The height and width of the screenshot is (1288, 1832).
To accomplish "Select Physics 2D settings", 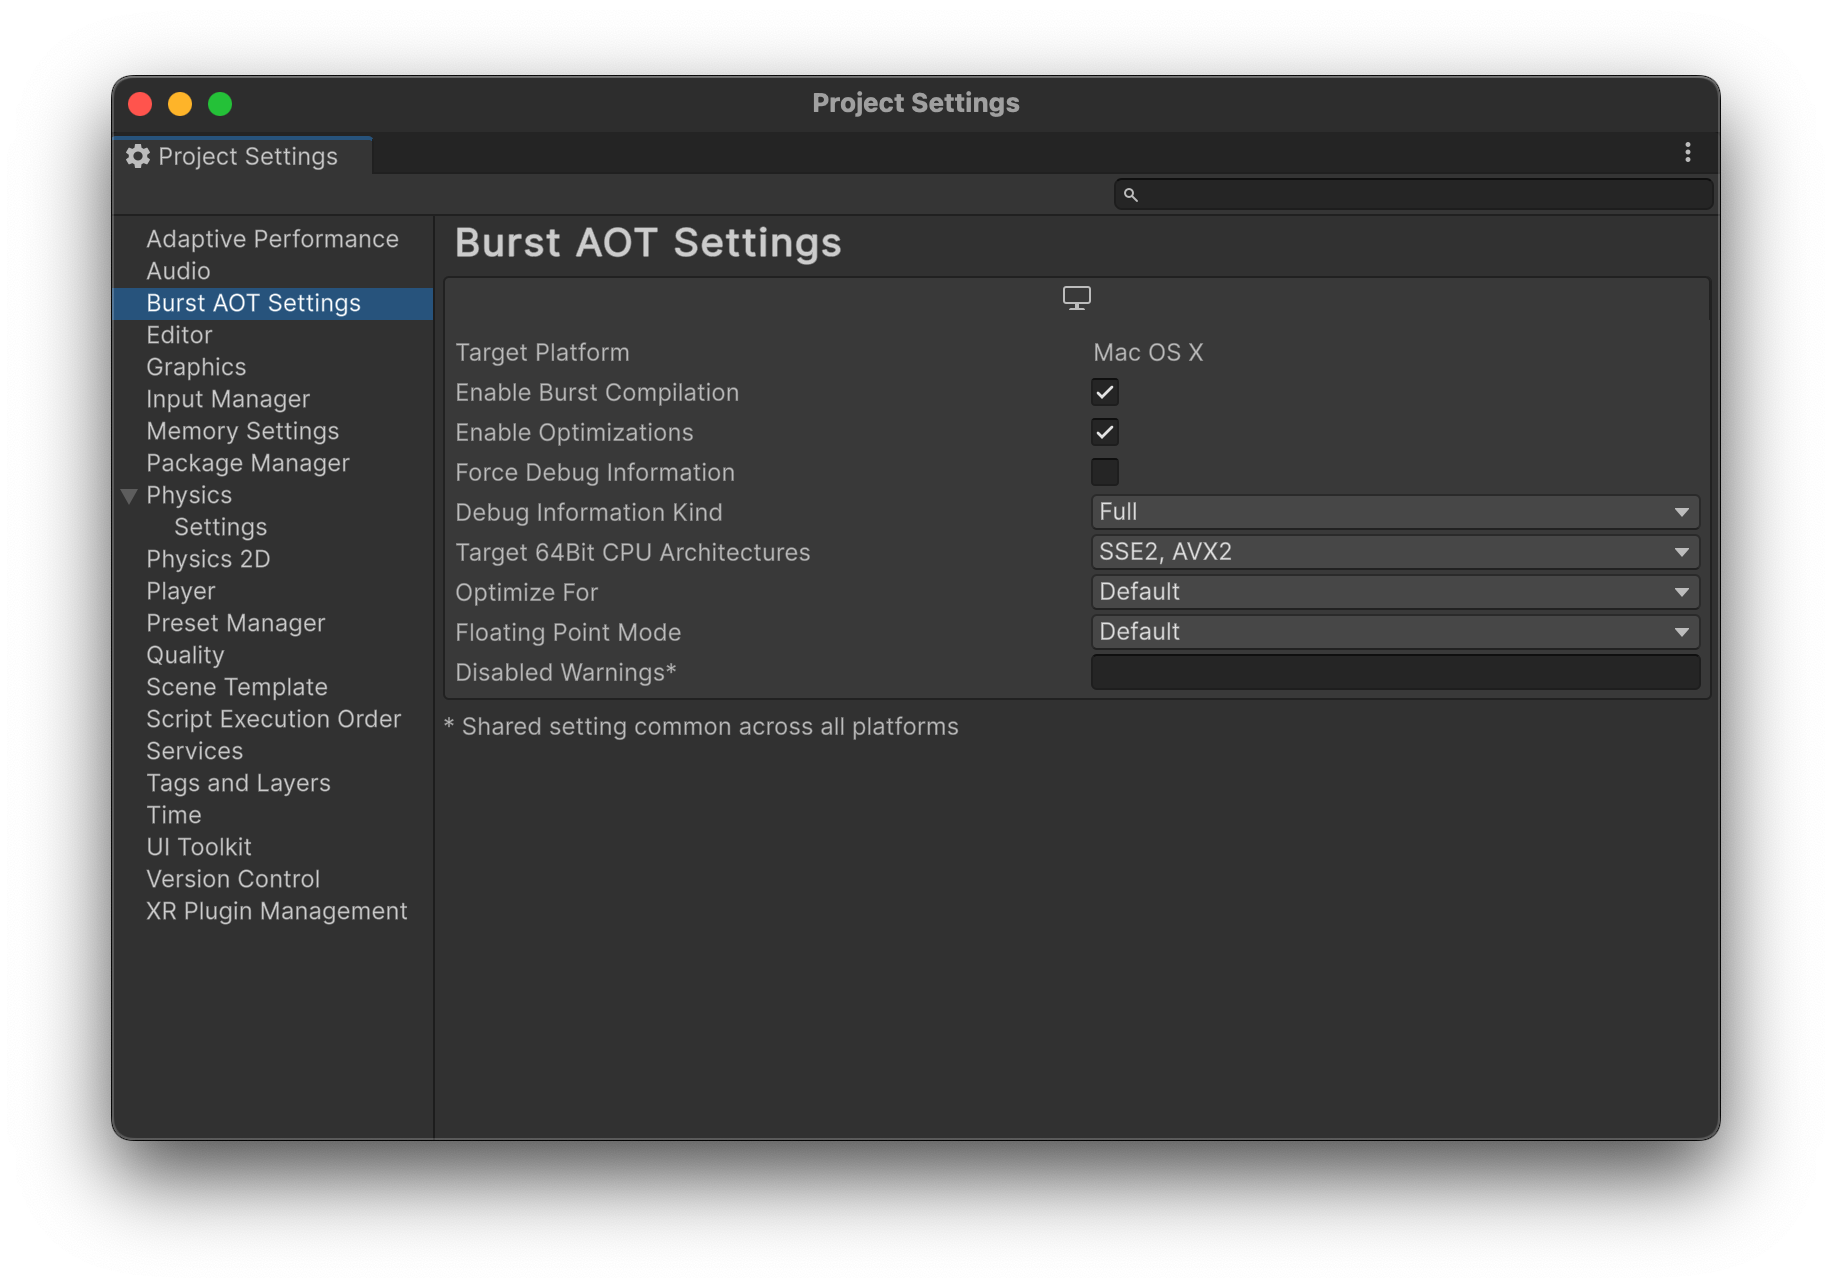I will [208, 558].
